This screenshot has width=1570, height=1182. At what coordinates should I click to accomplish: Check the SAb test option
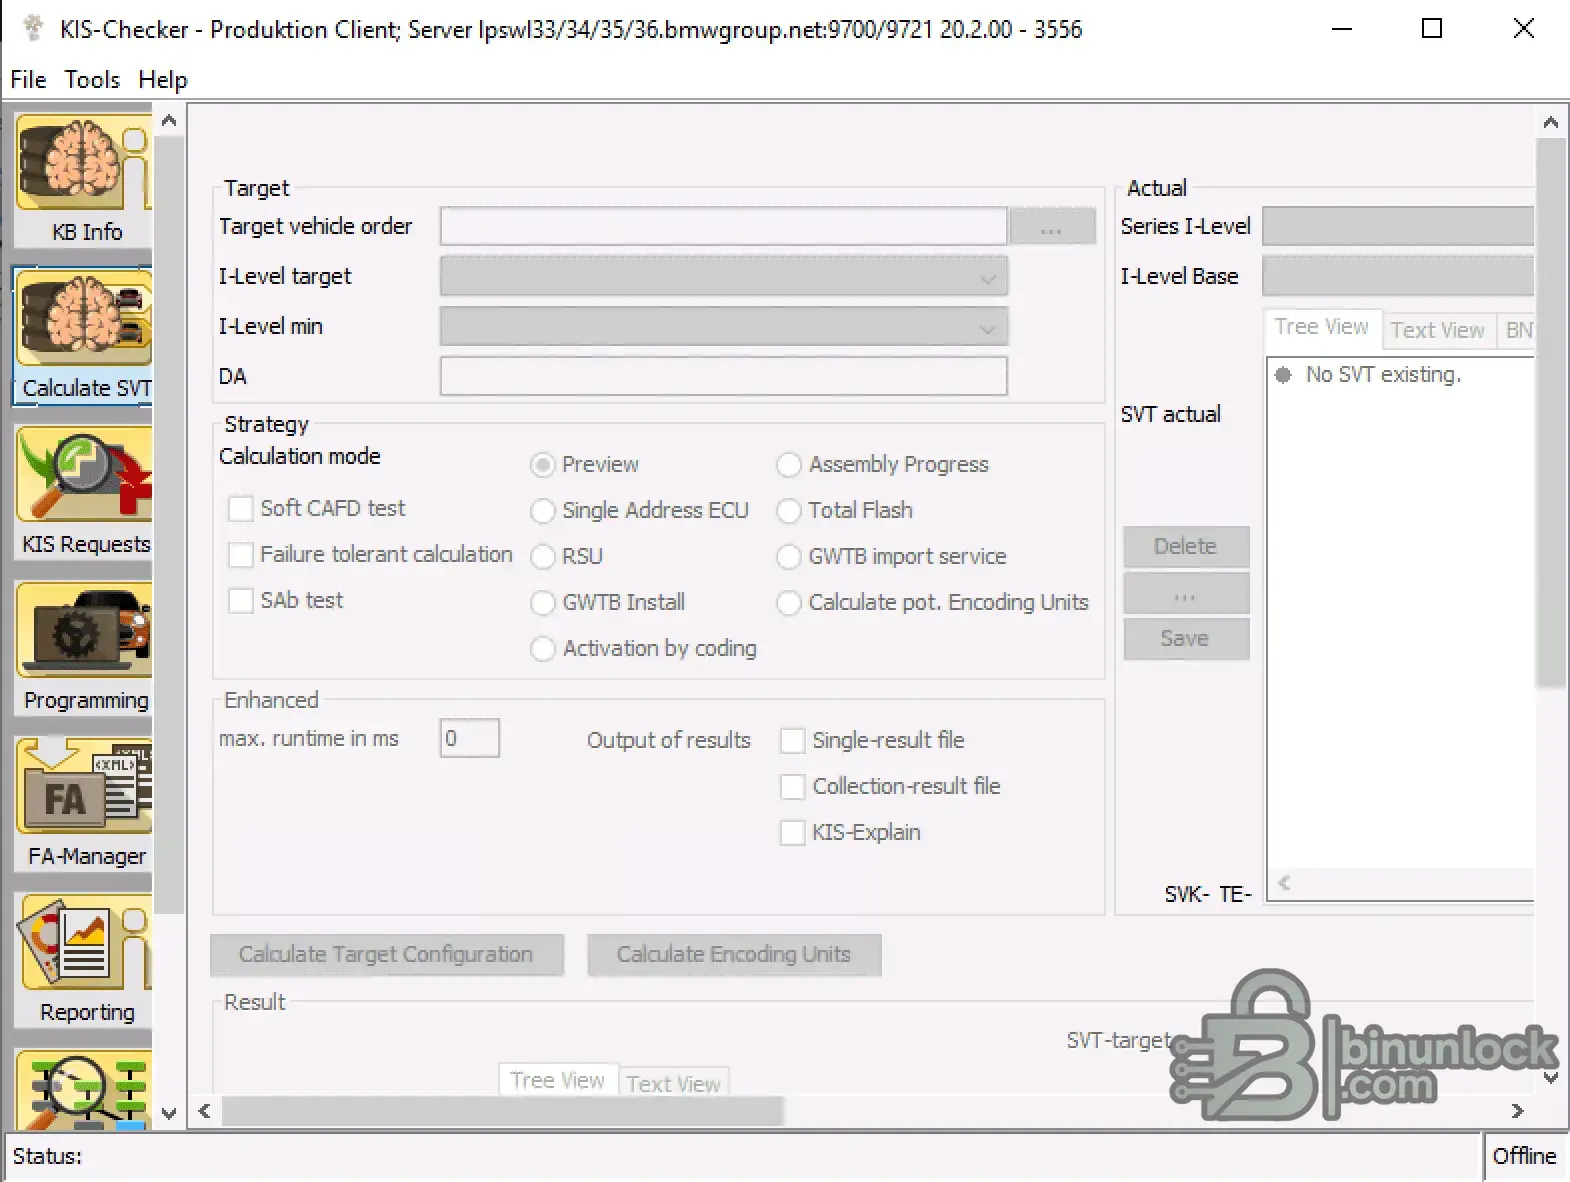click(240, 601)
